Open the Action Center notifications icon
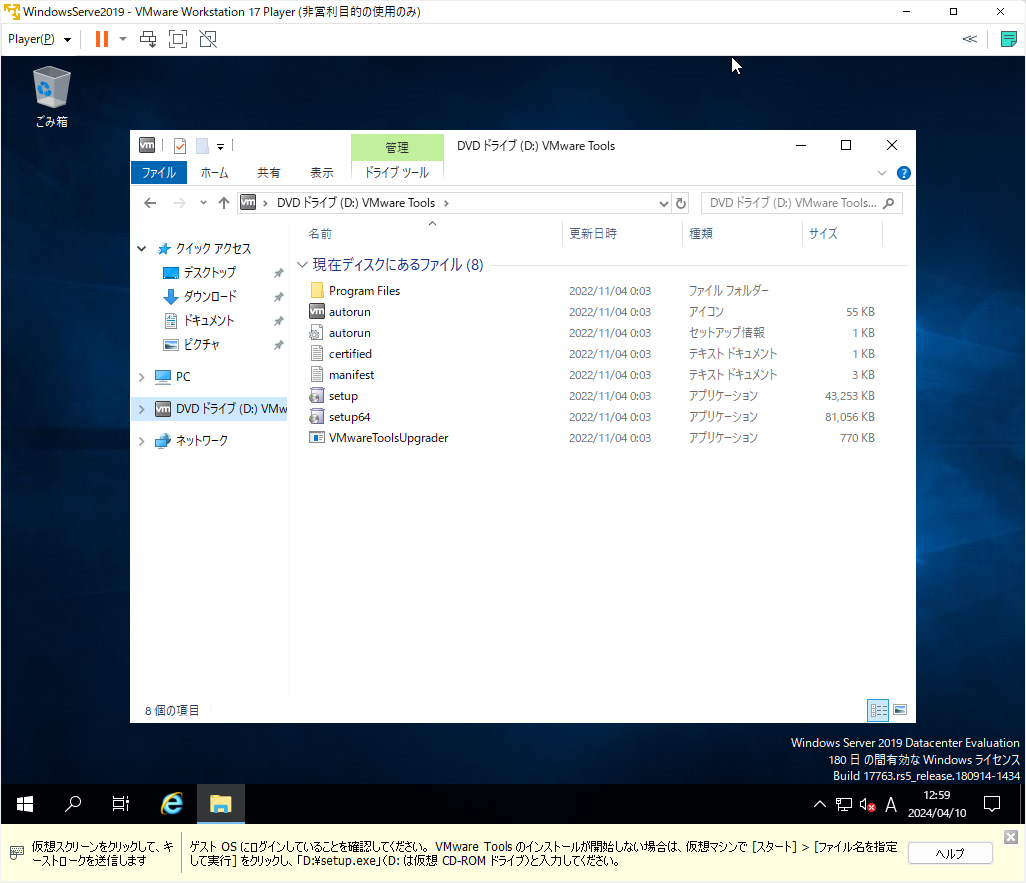 [992, 804]
